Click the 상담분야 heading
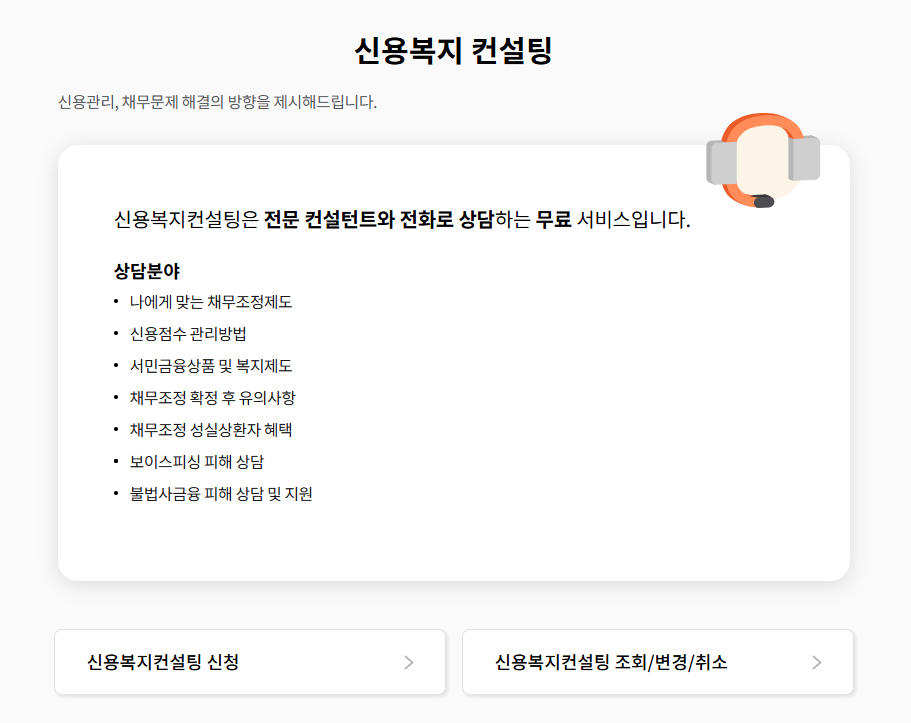This screenshot has width=911, height=723. tap(147, 271)
